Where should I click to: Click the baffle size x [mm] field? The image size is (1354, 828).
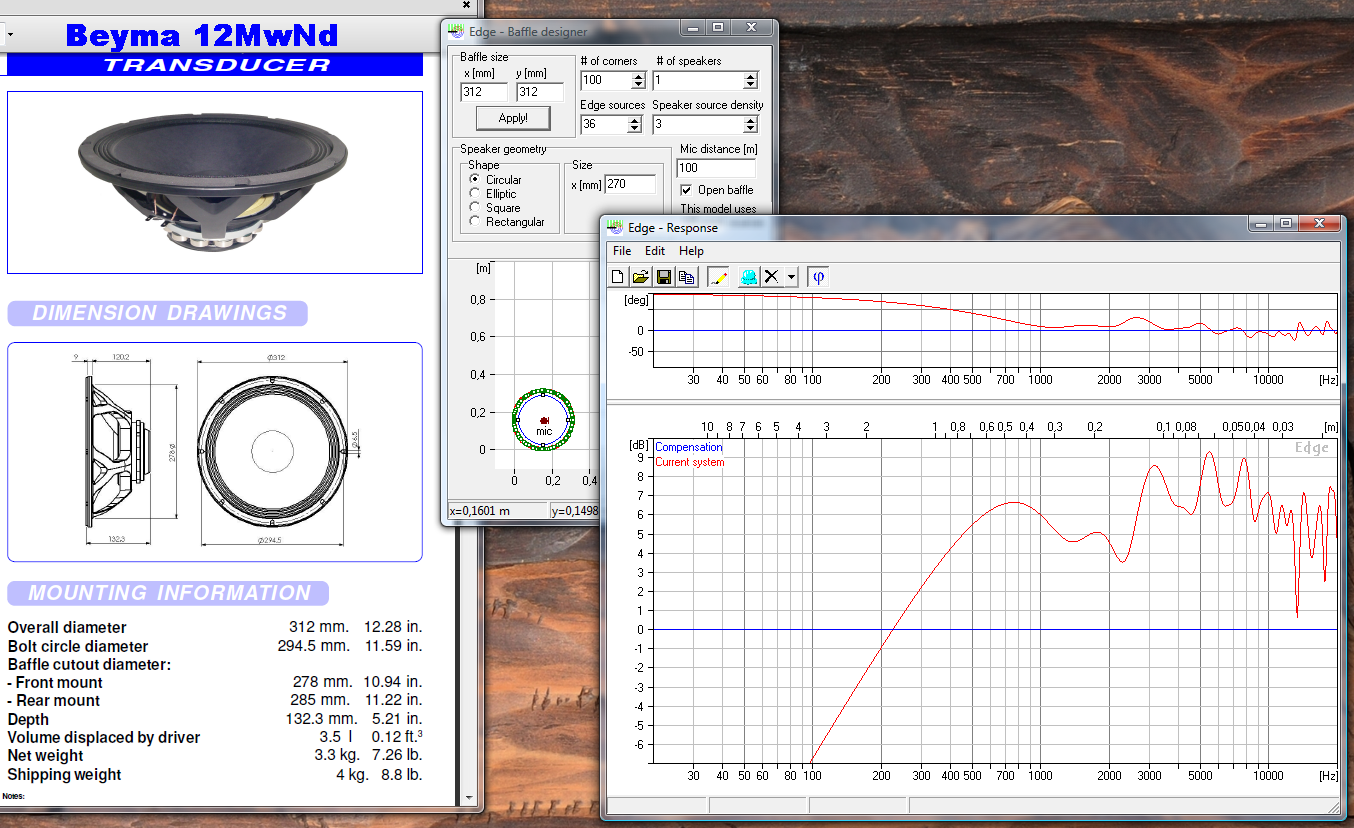484,92
